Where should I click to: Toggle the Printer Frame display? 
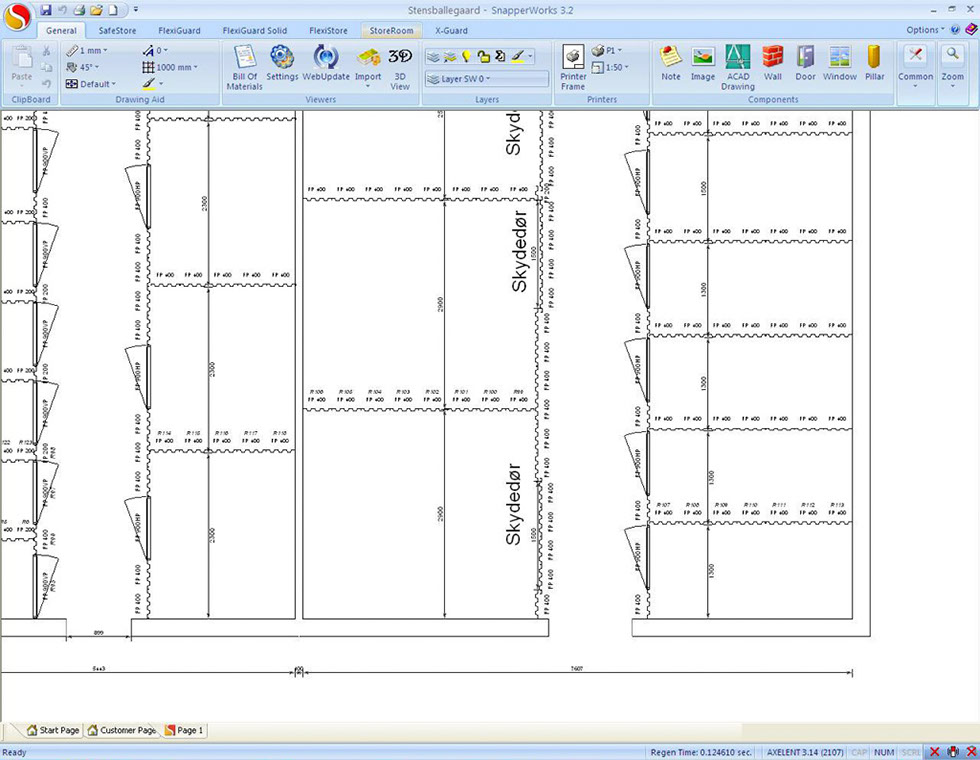[573, 66]
